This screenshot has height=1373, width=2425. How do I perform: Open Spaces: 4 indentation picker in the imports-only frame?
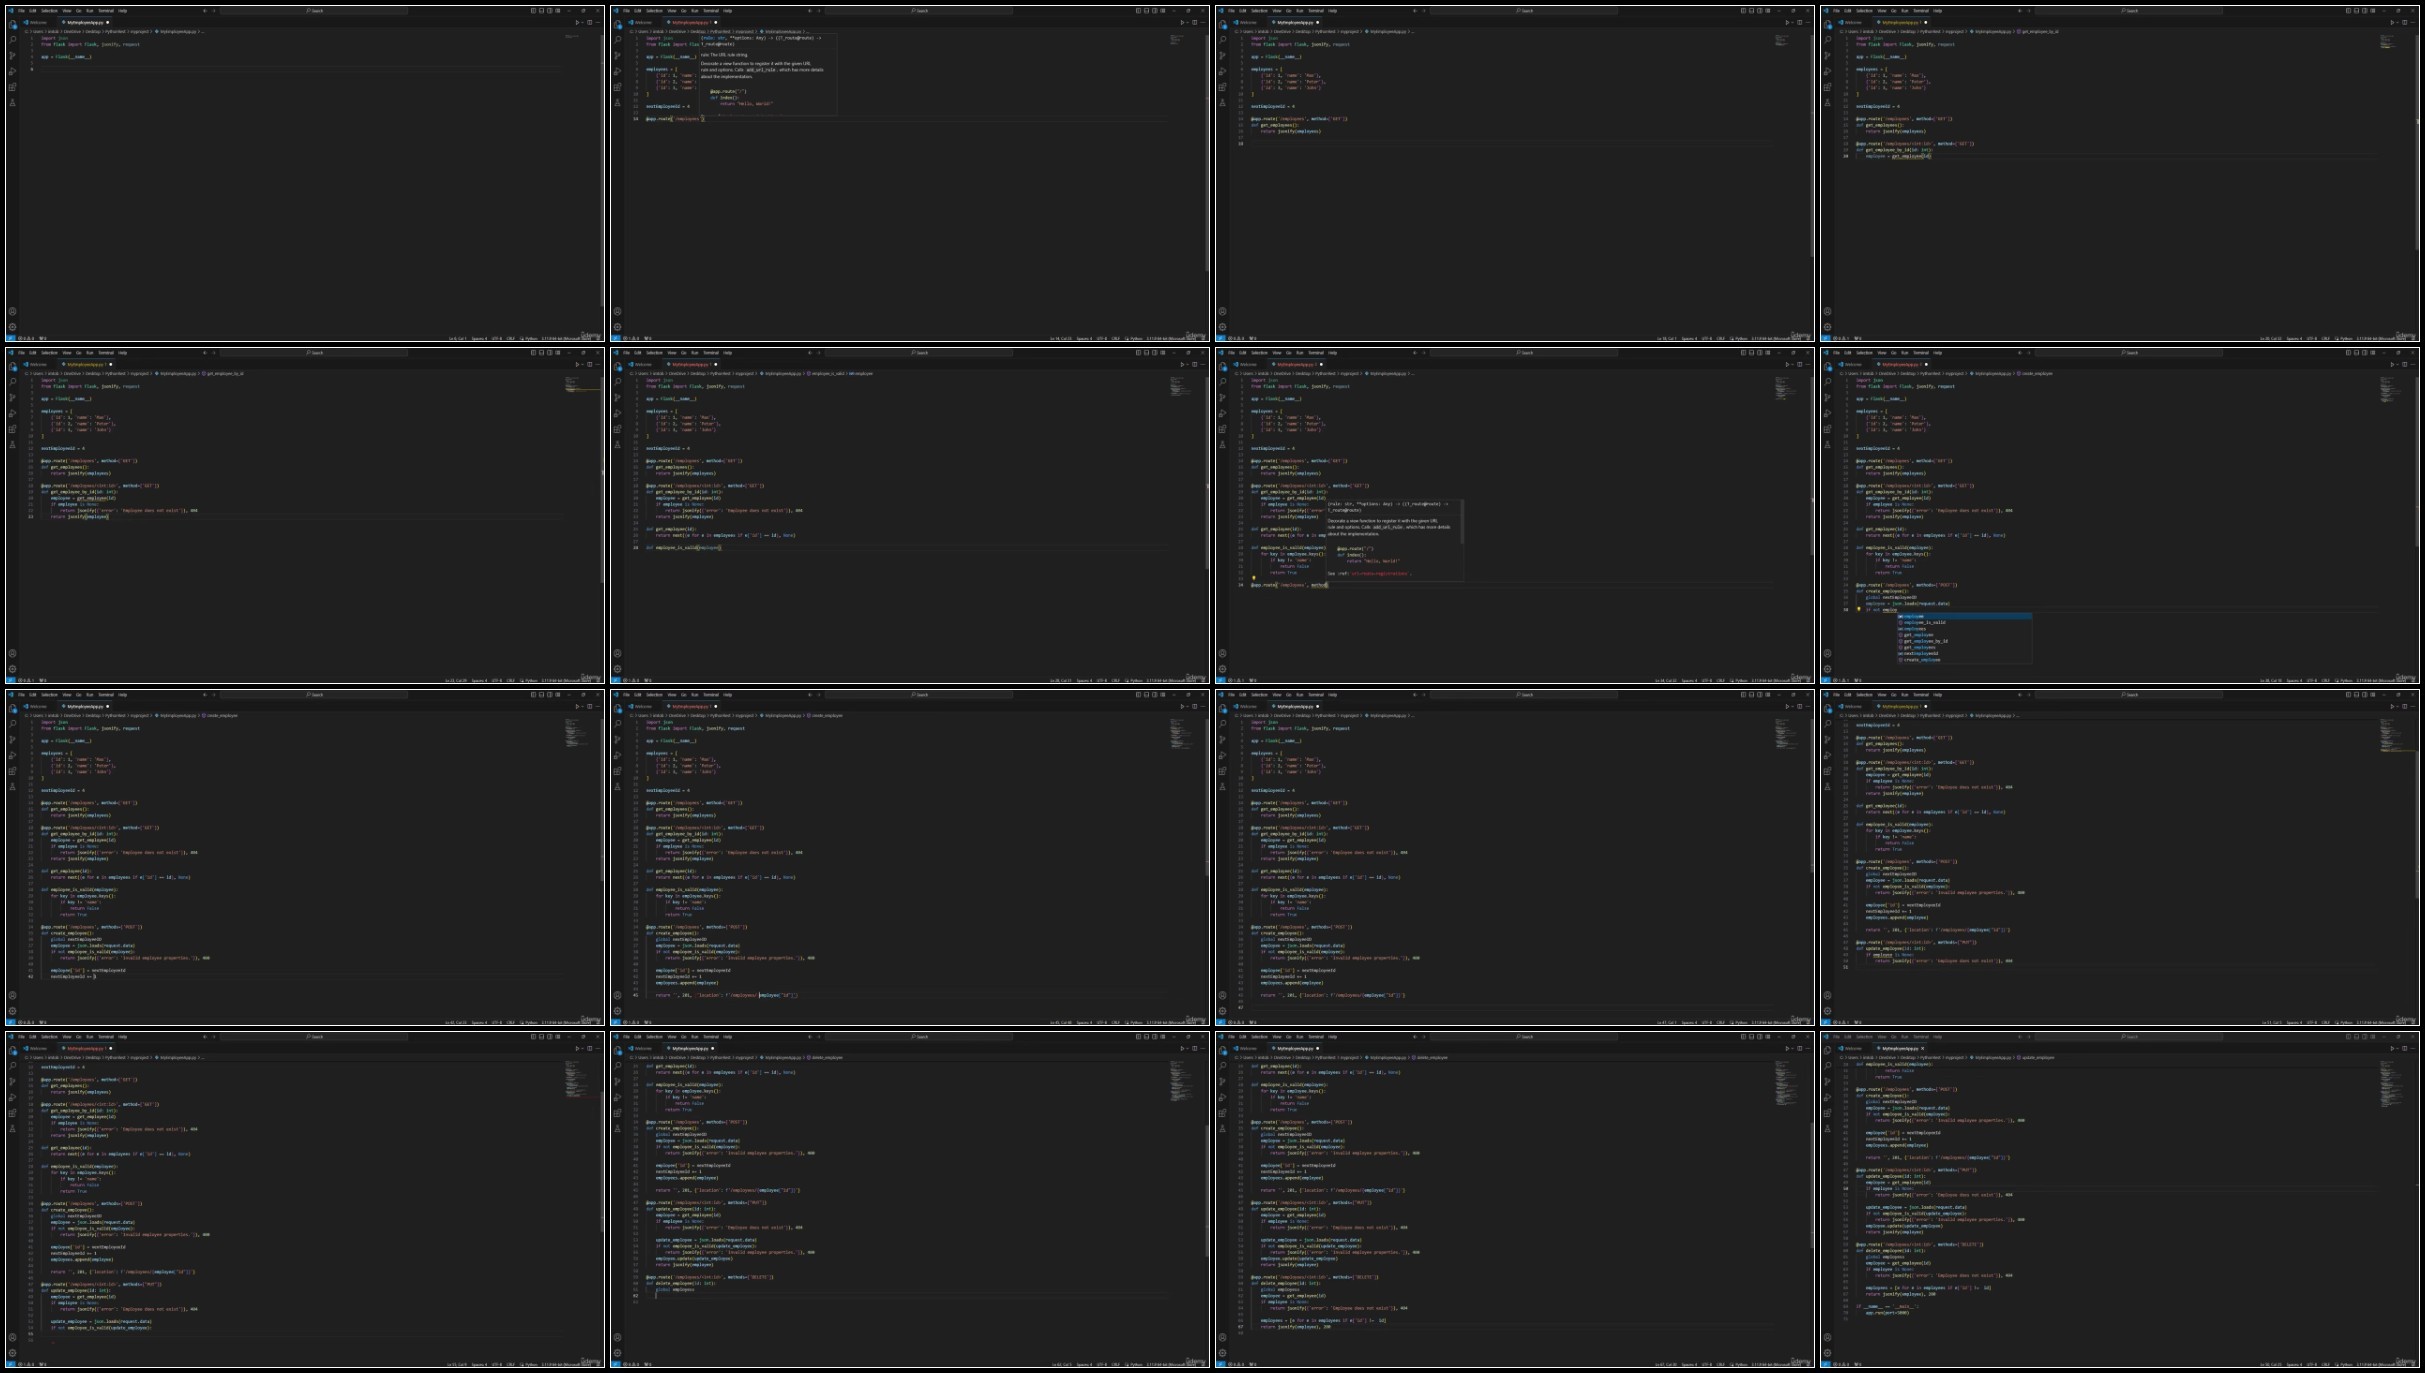click(479, 338)
